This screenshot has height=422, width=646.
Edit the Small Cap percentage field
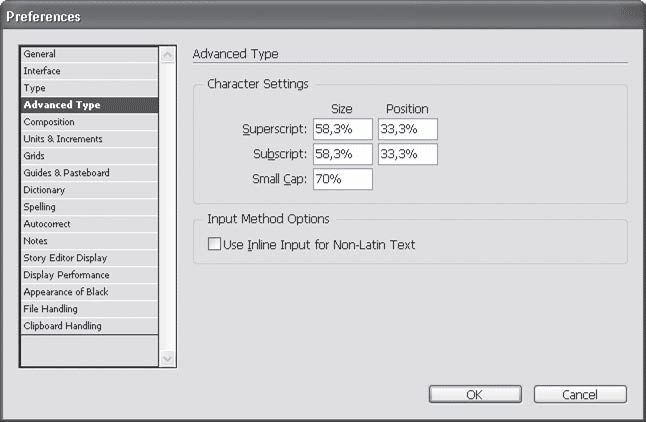click(342, 180)
